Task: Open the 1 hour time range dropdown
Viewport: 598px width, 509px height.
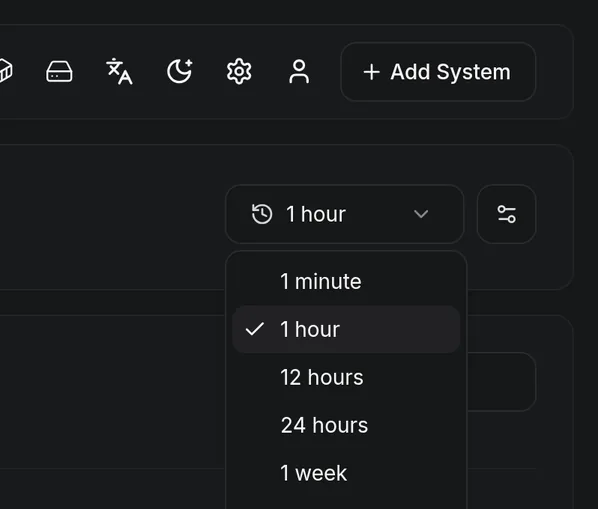Action: coord(345,214)
